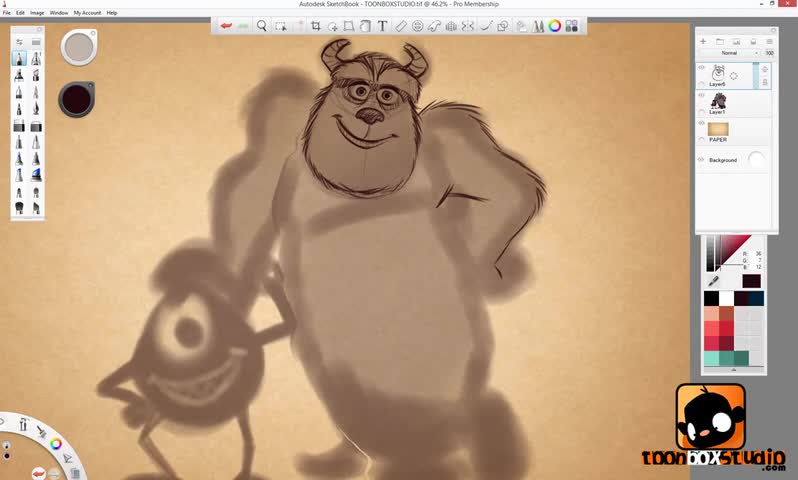Image resolution: width=798 pixels, height=480 pixels.
Task: Pick the dark blue palette swatch
Action: coord(756,298)
